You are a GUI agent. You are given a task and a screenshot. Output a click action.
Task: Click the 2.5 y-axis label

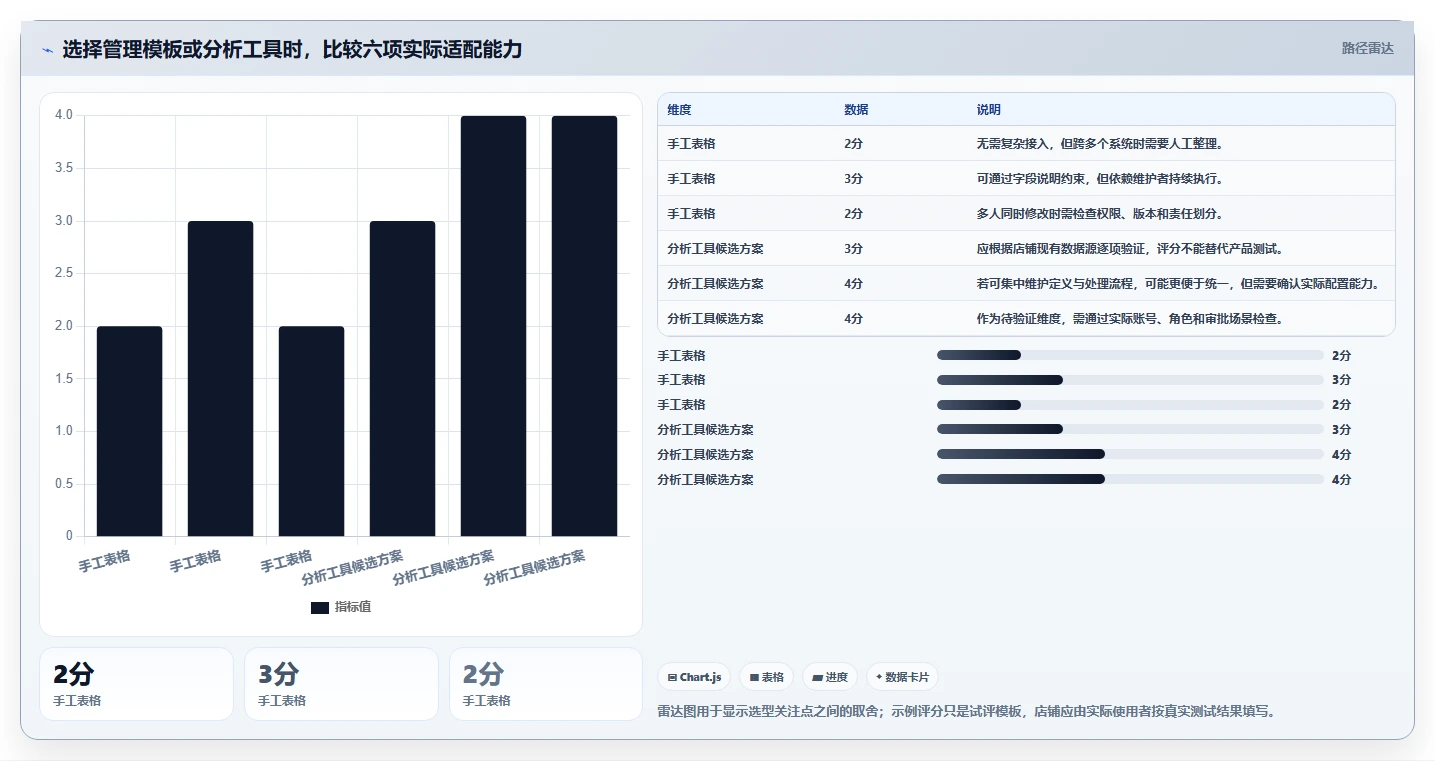64,273
